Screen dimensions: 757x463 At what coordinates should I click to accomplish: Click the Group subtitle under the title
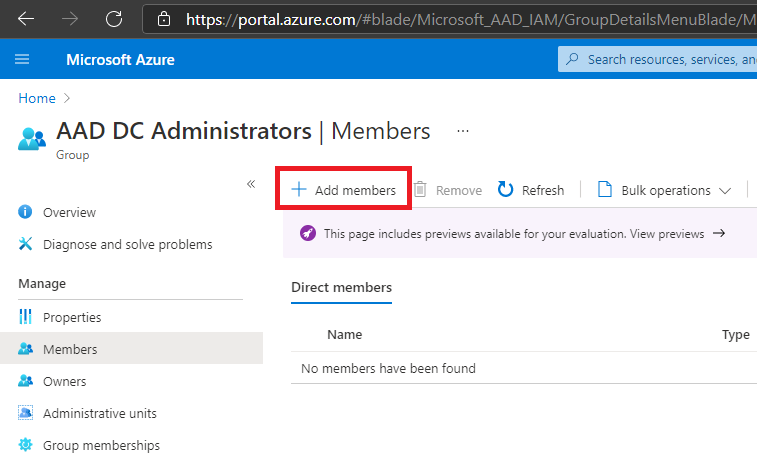[x=72, y=155]
